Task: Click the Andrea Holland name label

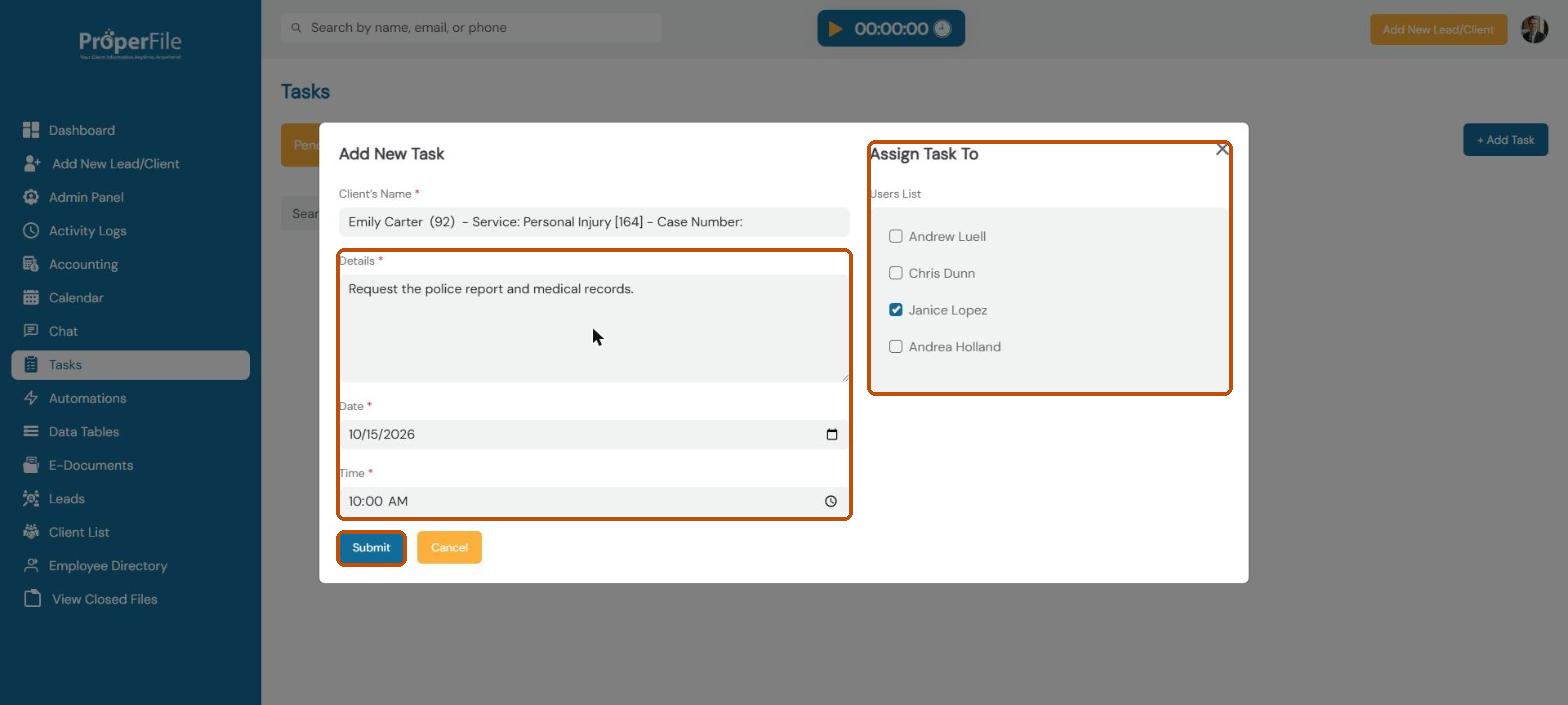Action: (x=955, y=347)
